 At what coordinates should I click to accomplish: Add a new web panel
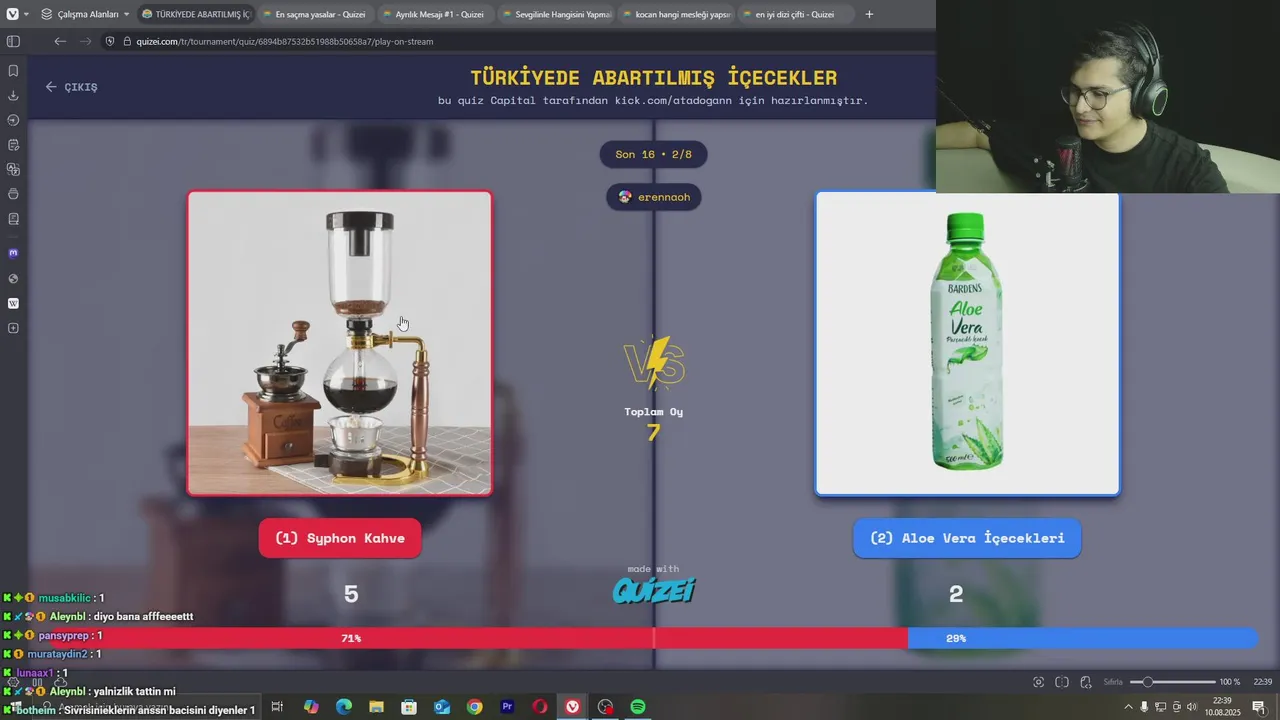click(x=13, y=328)
